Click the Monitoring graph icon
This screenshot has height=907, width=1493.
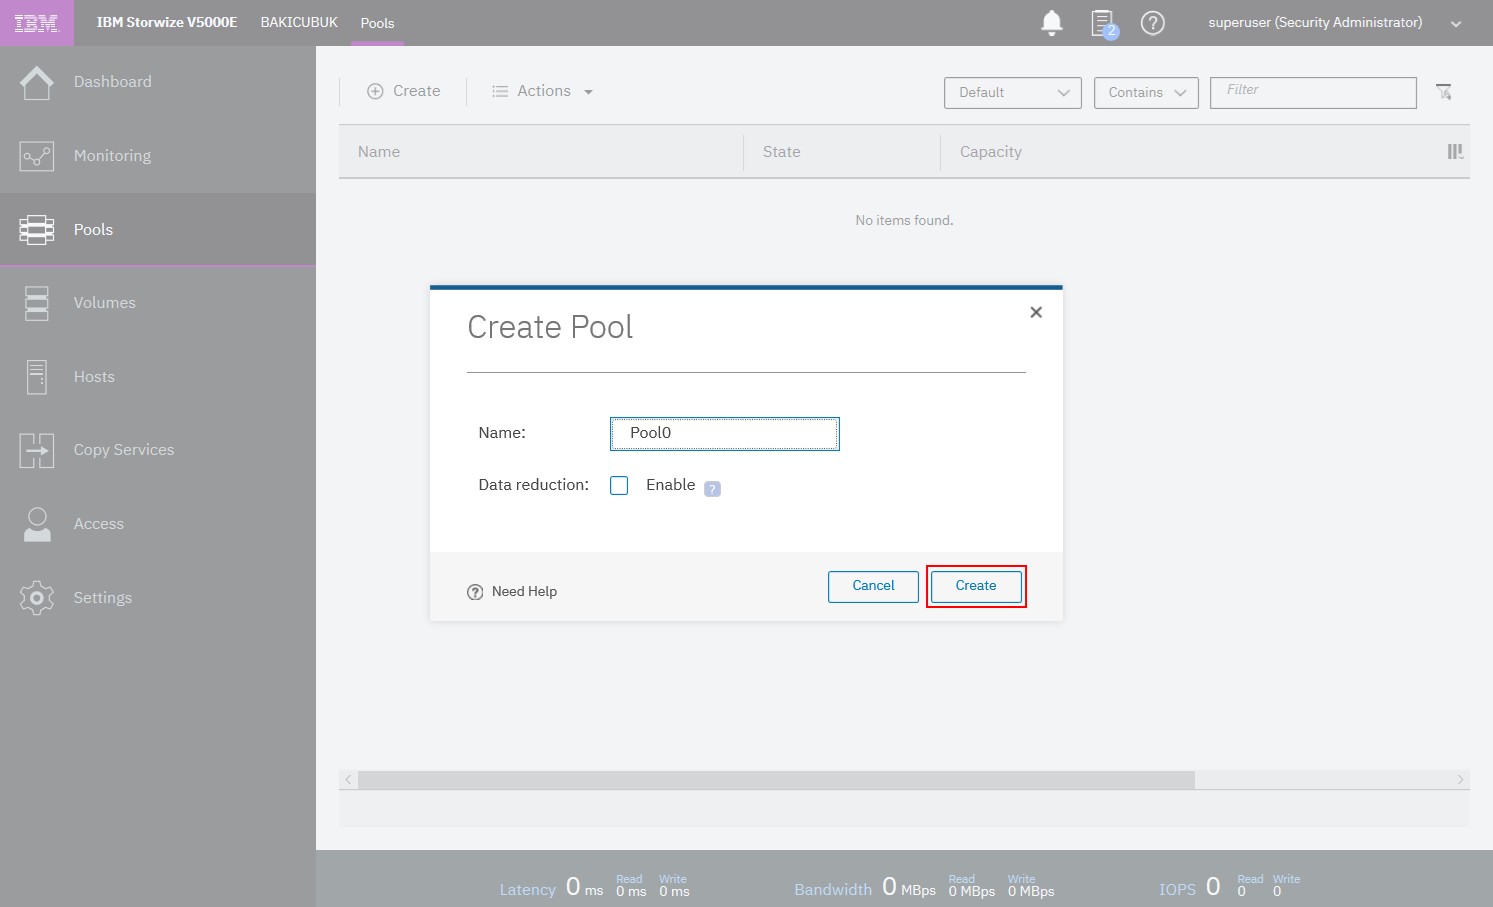(37, 156)
